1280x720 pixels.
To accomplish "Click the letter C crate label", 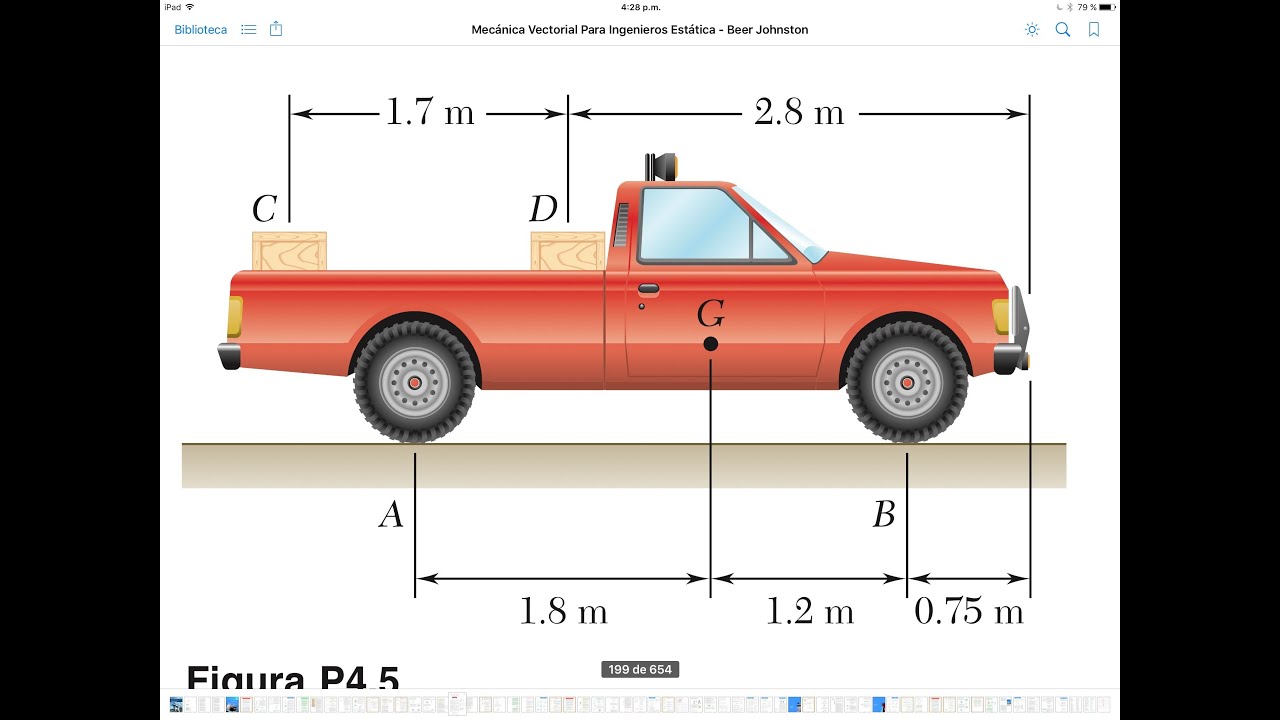I will coord(264,209).
